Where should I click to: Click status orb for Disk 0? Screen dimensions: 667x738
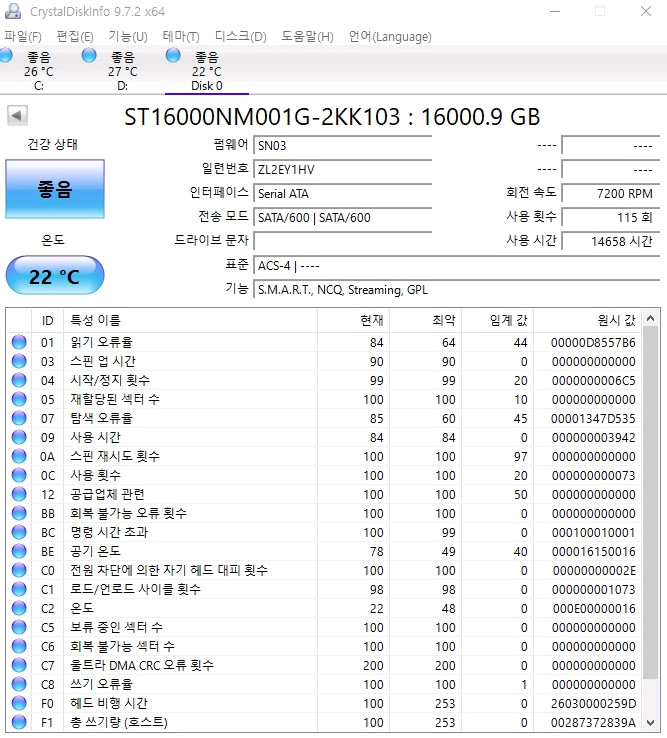173,56
